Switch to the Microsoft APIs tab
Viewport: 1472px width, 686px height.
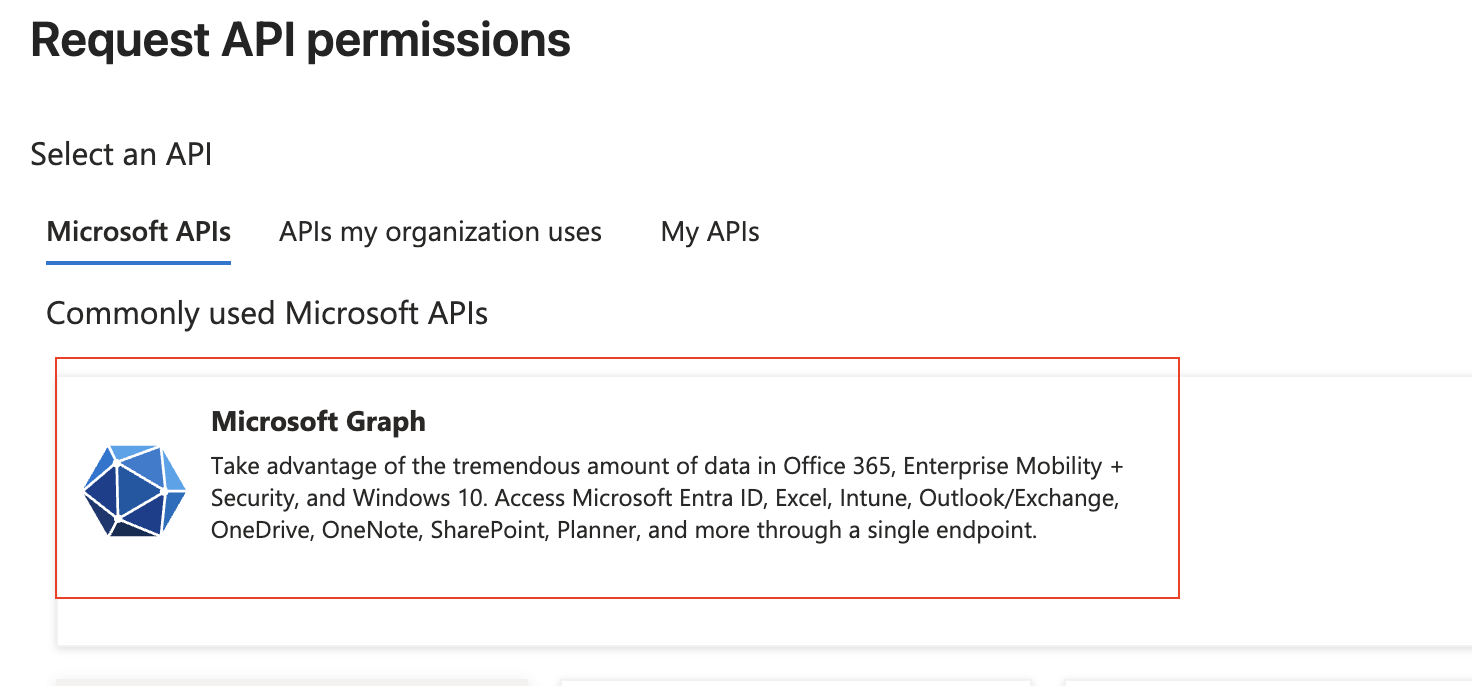pyautogui.click(x=139, y=232)
